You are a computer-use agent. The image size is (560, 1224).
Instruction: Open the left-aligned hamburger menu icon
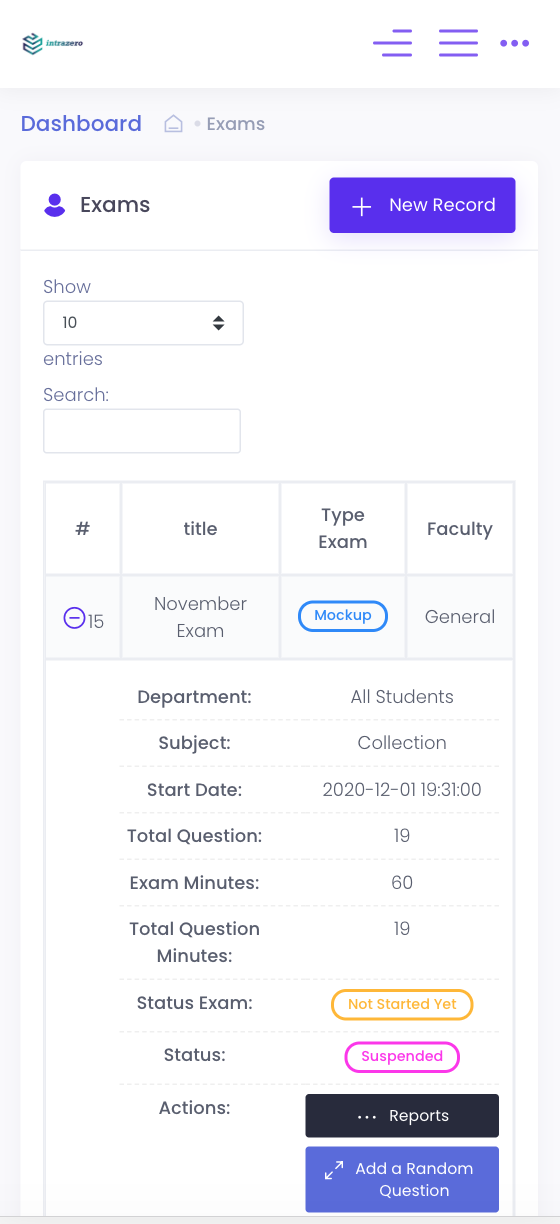(x=392, y=43)
